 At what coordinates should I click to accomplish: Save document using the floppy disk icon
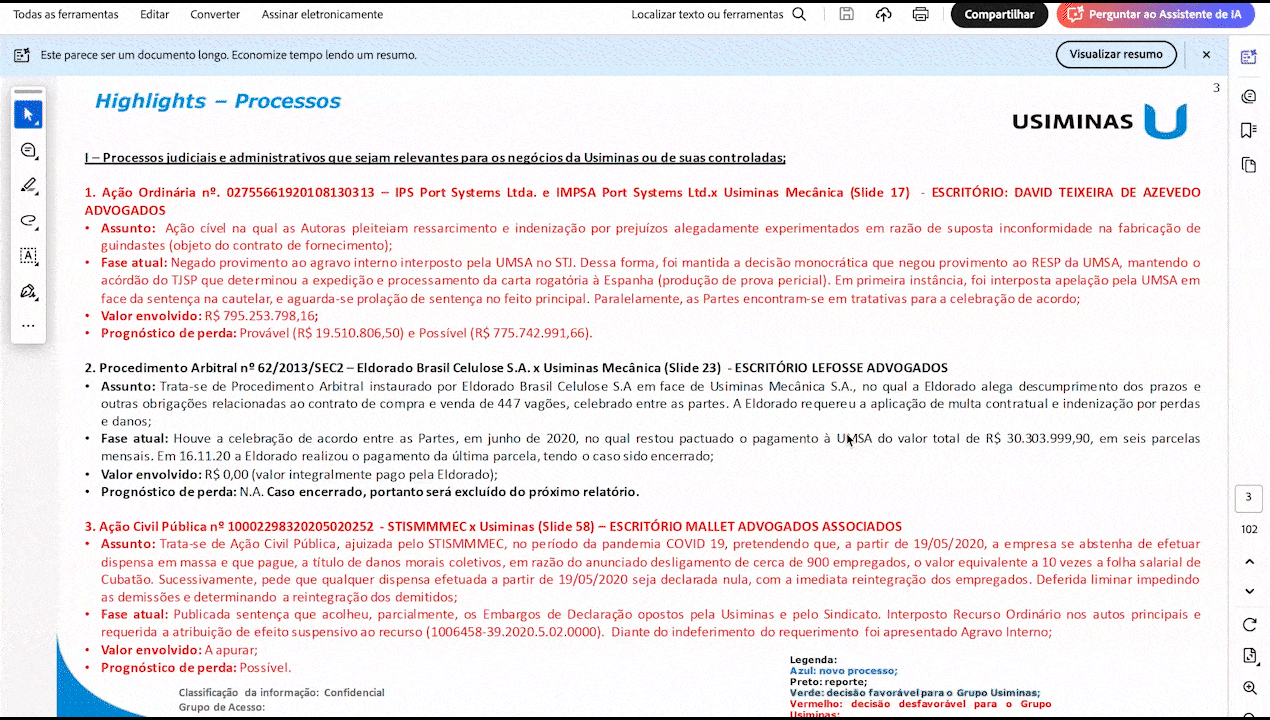point(847,15)
